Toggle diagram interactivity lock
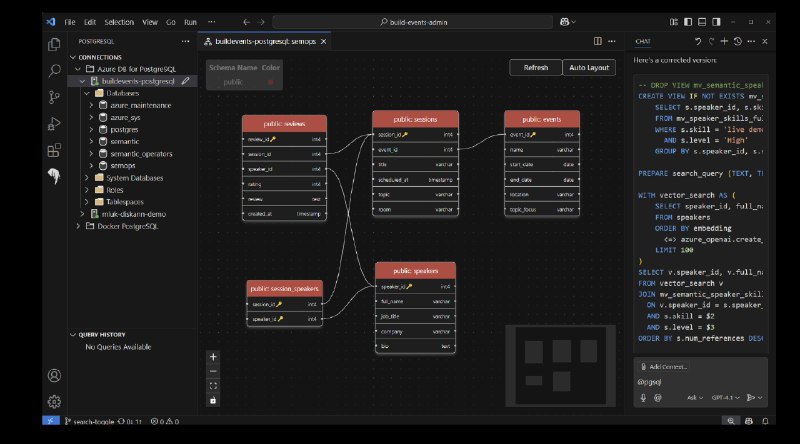The image size is (800, 444). (x=213, y=400)
